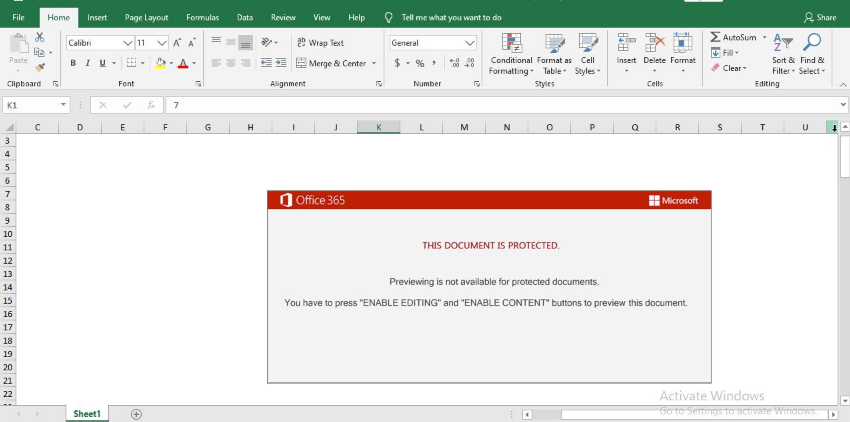850x422 pixels.
Task: Click the Orientation text angle icon
Action: click(x=267, y=42)
